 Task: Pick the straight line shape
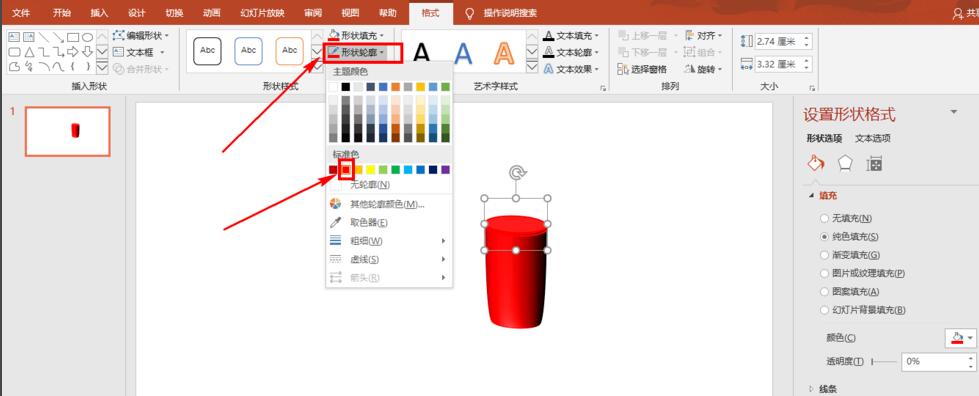(x=44, y=37)
